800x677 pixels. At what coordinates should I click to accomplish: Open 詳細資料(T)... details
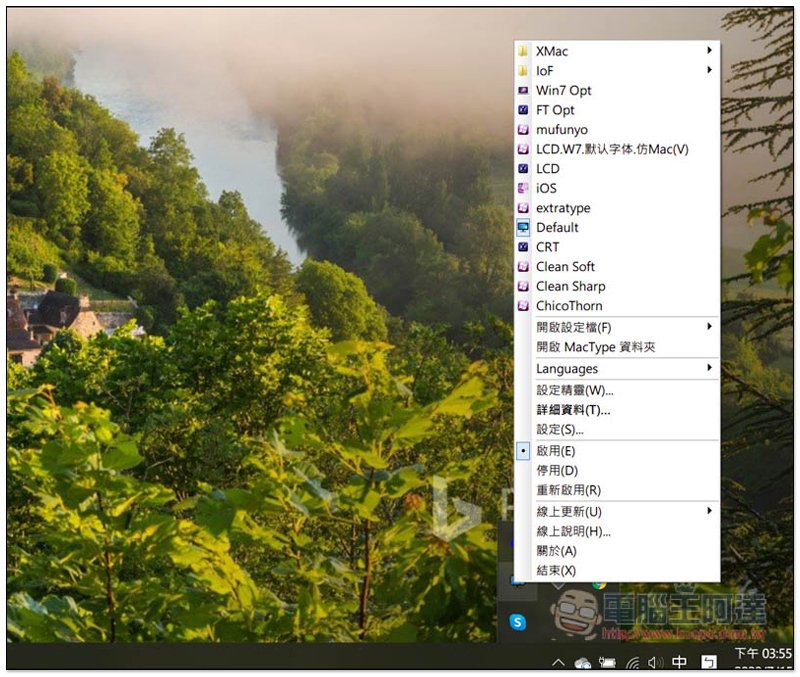point(617,410)
